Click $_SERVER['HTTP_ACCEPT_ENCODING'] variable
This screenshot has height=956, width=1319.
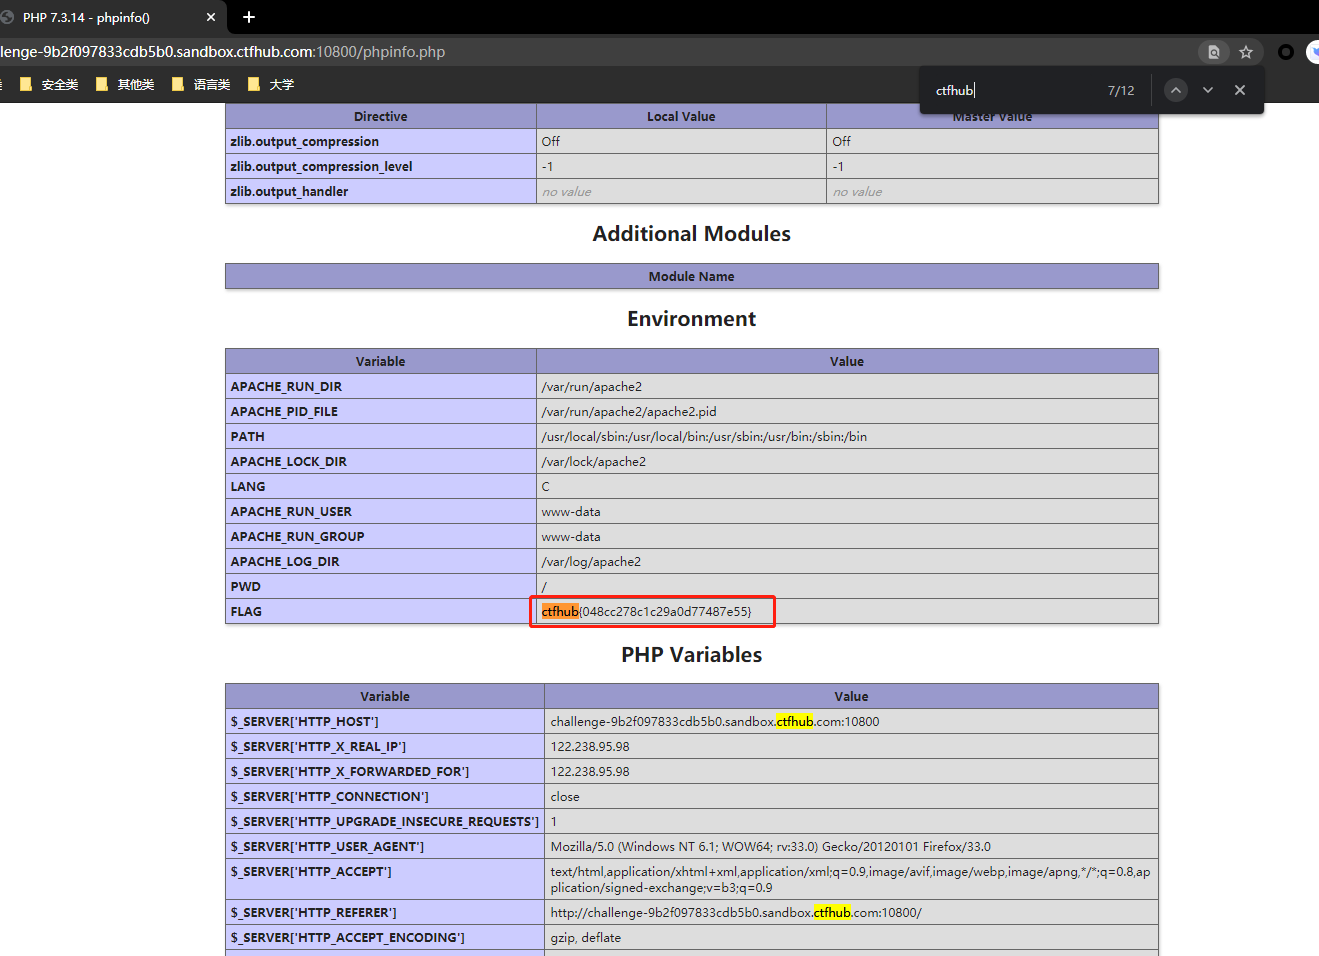point(347,937)
